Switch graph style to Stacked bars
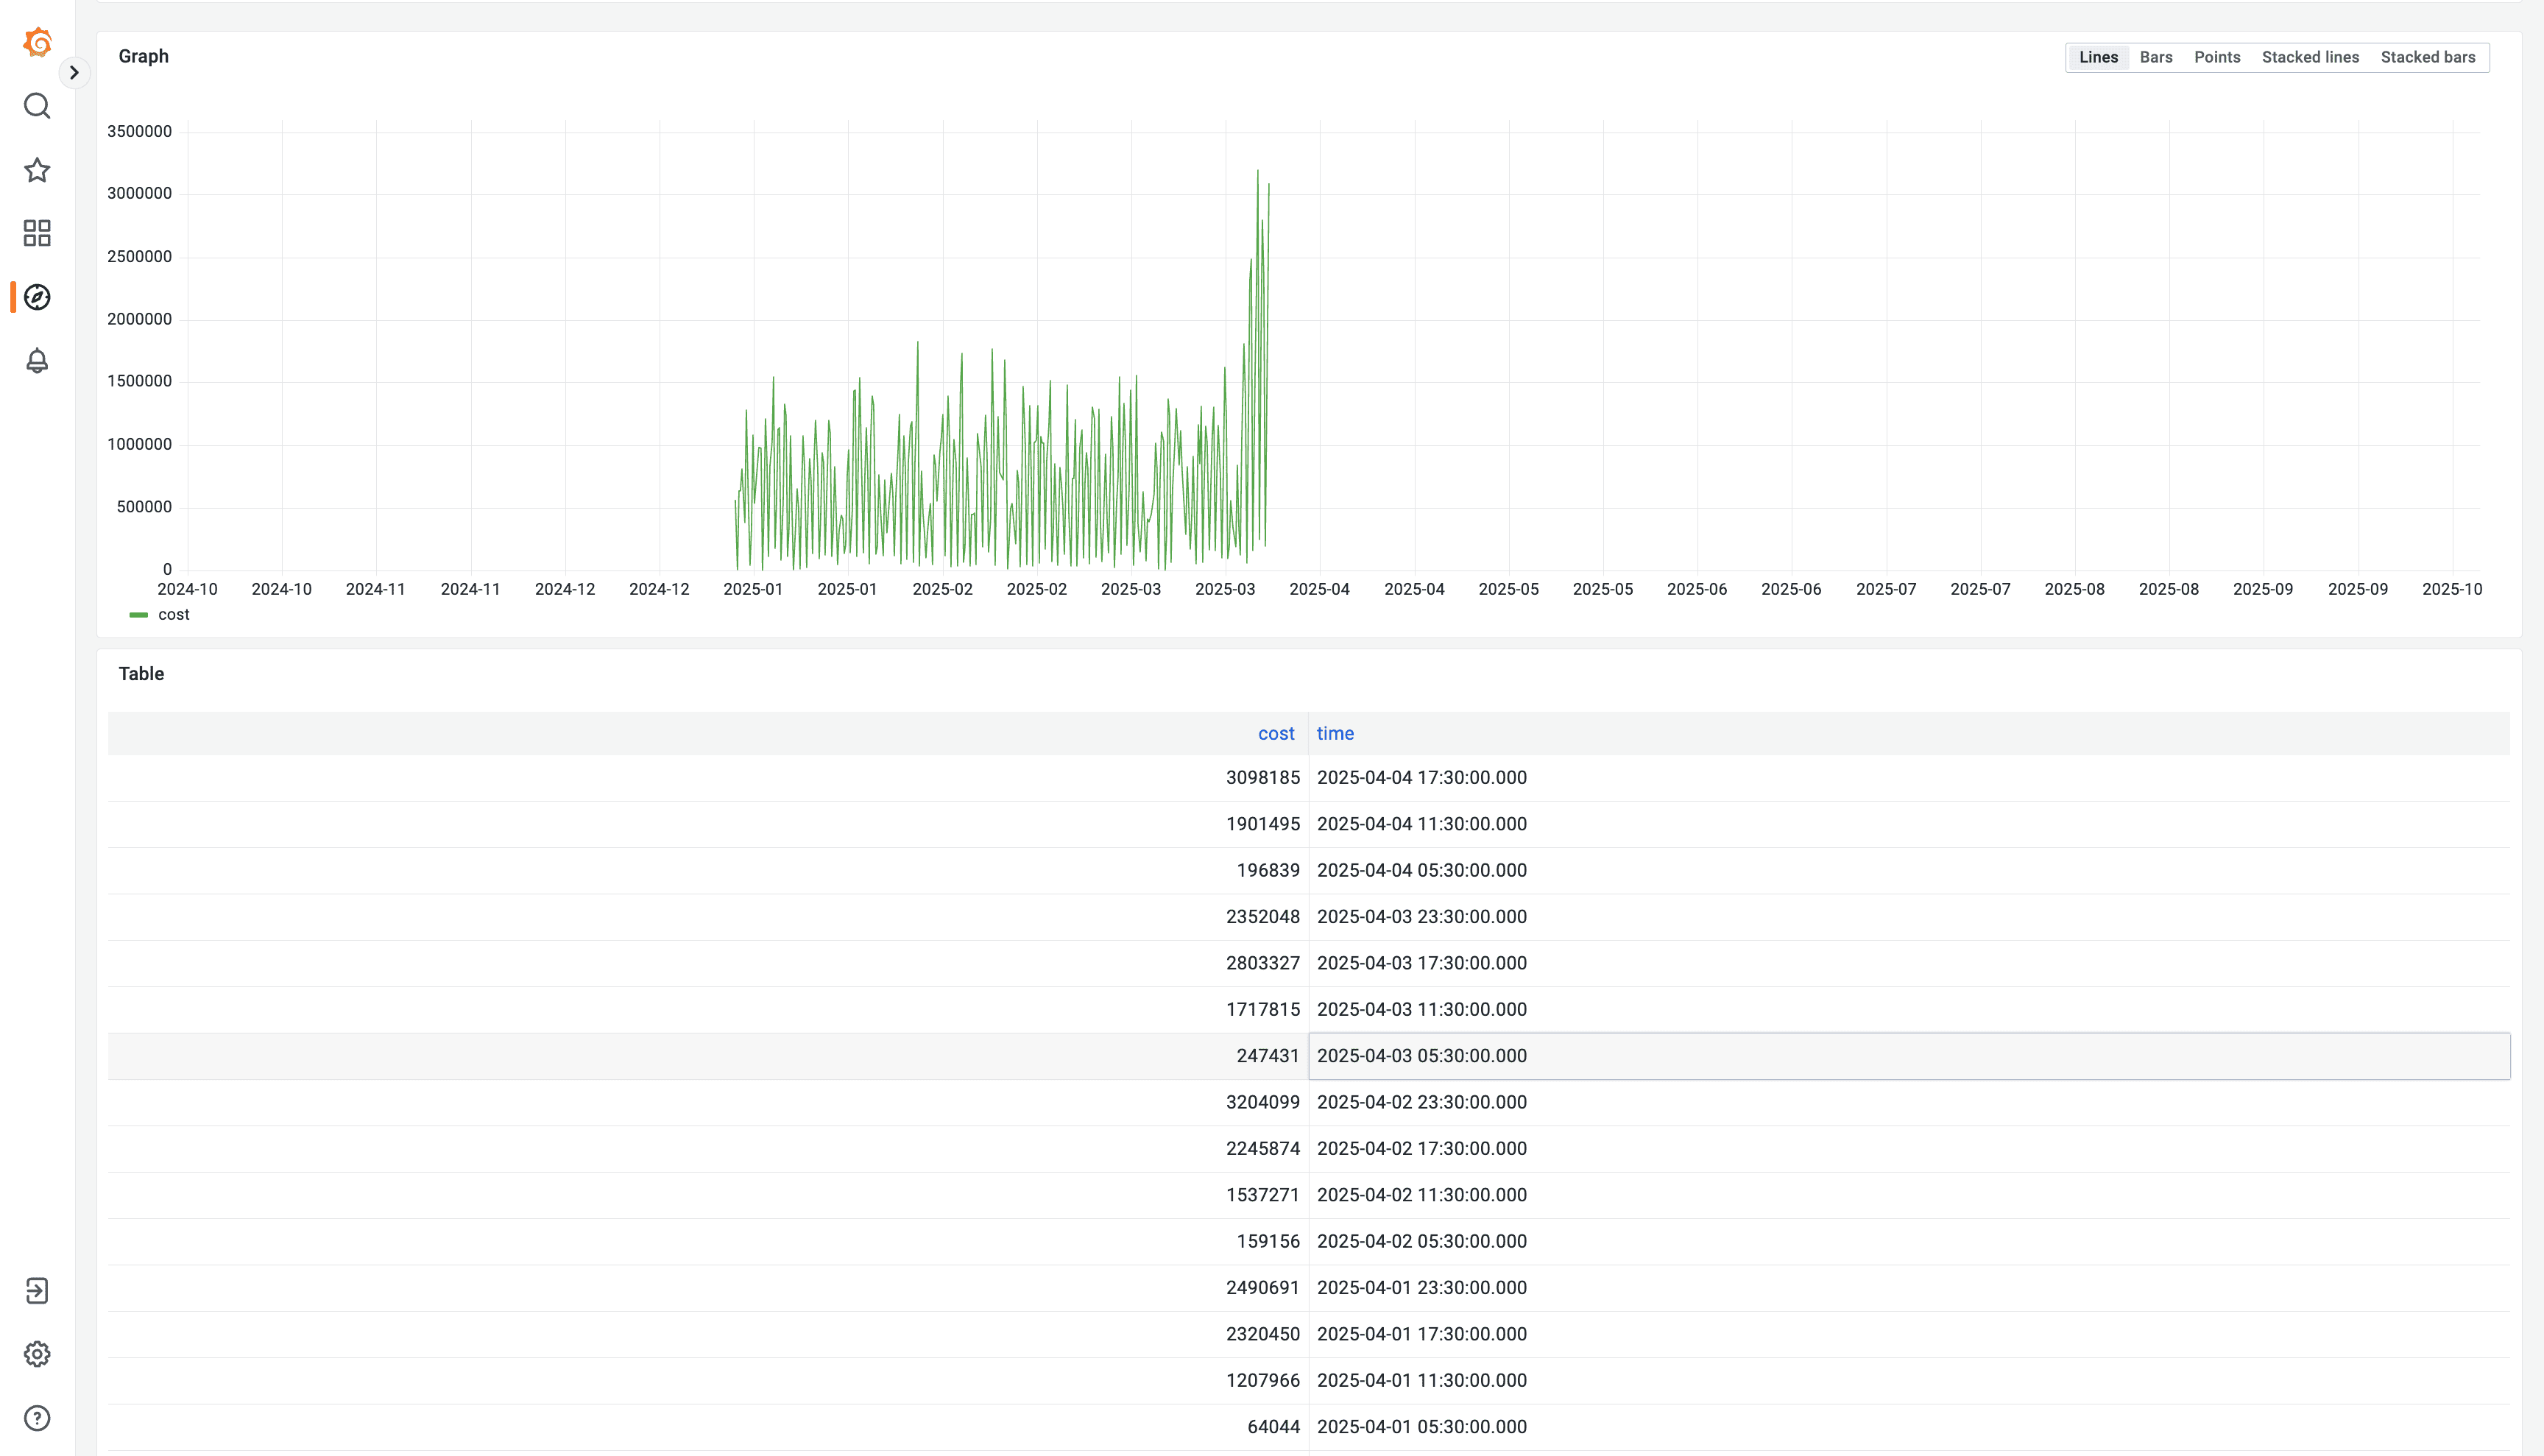This screenshot has width=2544, height=1456. click(2427, 57)
